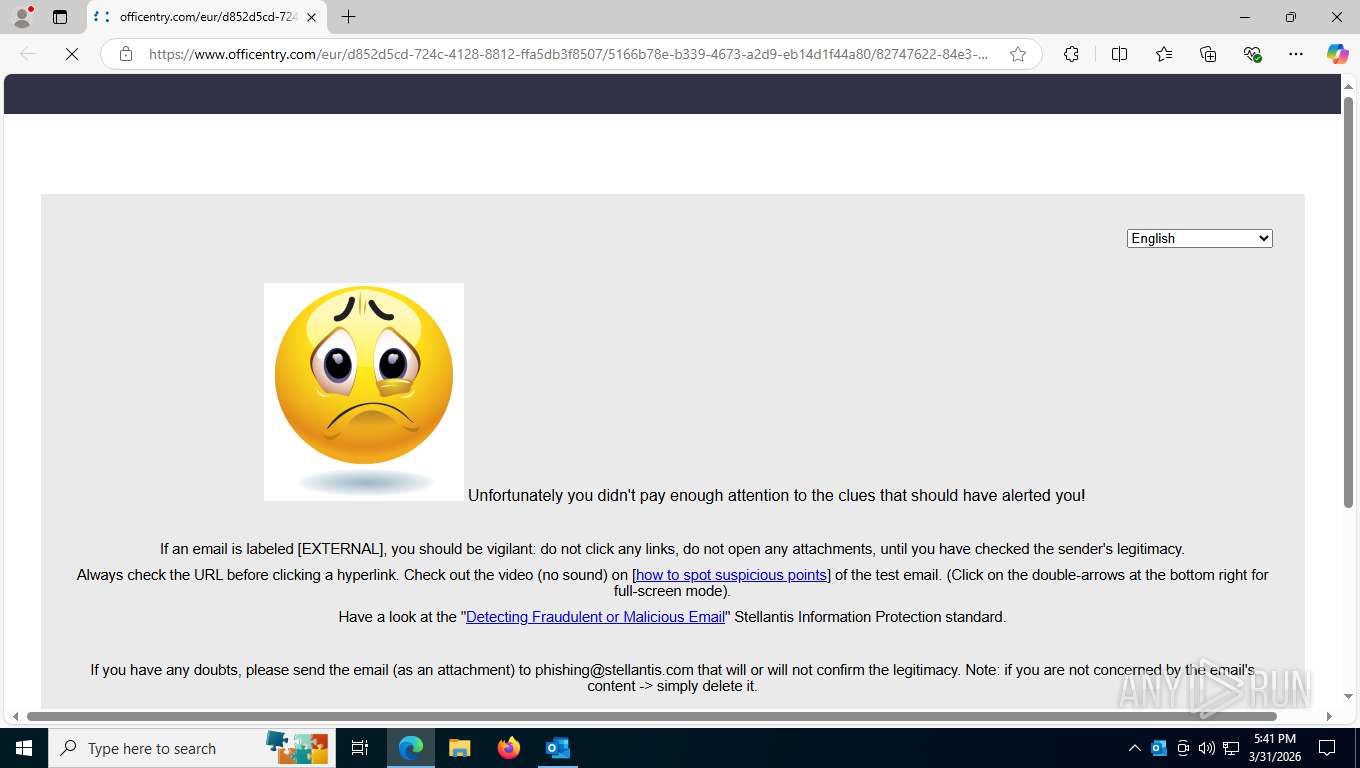This screenshot has height=768, width=1360.
Task: Open the clock and calendar
Action: pyautogui.click(x=1274, y=748)
